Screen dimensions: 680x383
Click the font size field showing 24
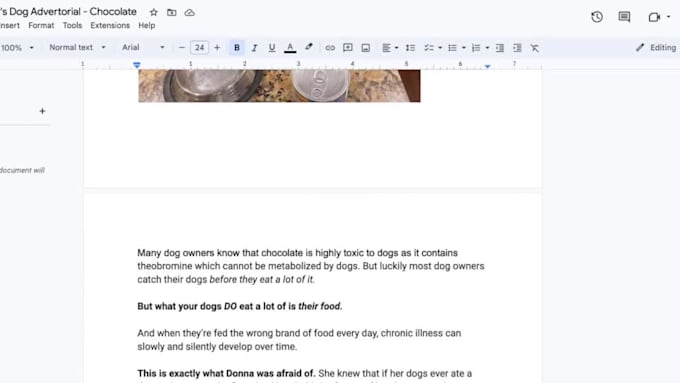point(199,48)
